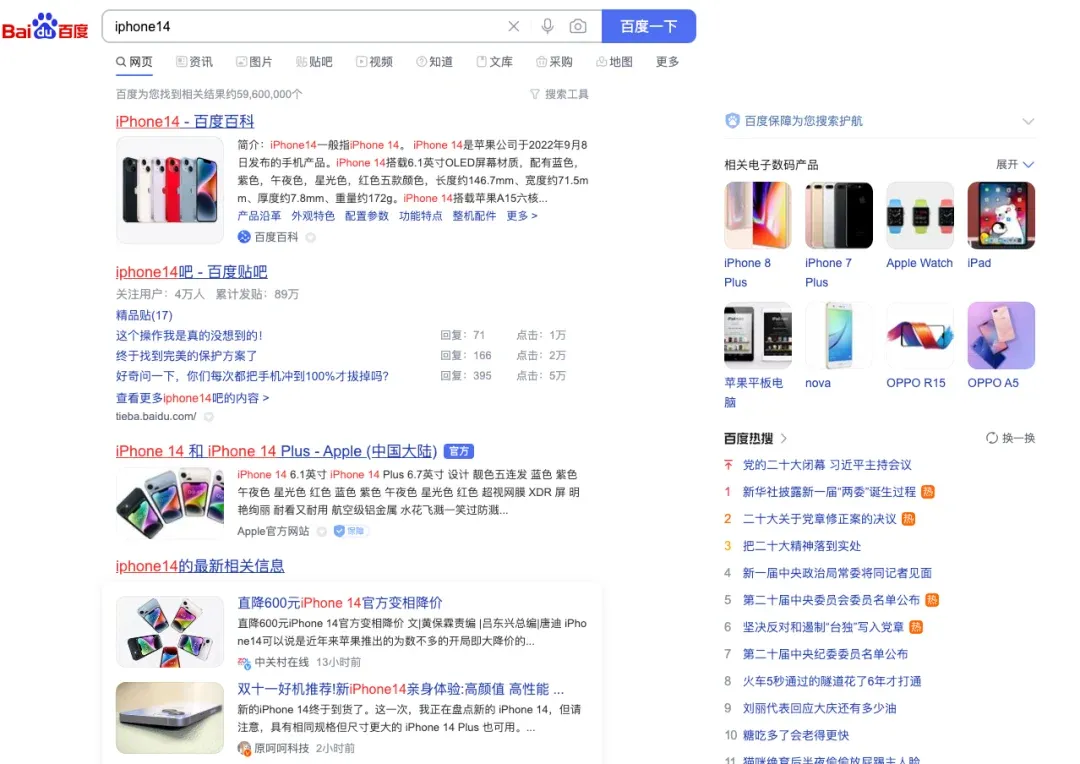Expand 更多 > under baike result
Image resolution: width=1080 pixels, height=764 pixels.
[x=521, y=216]
